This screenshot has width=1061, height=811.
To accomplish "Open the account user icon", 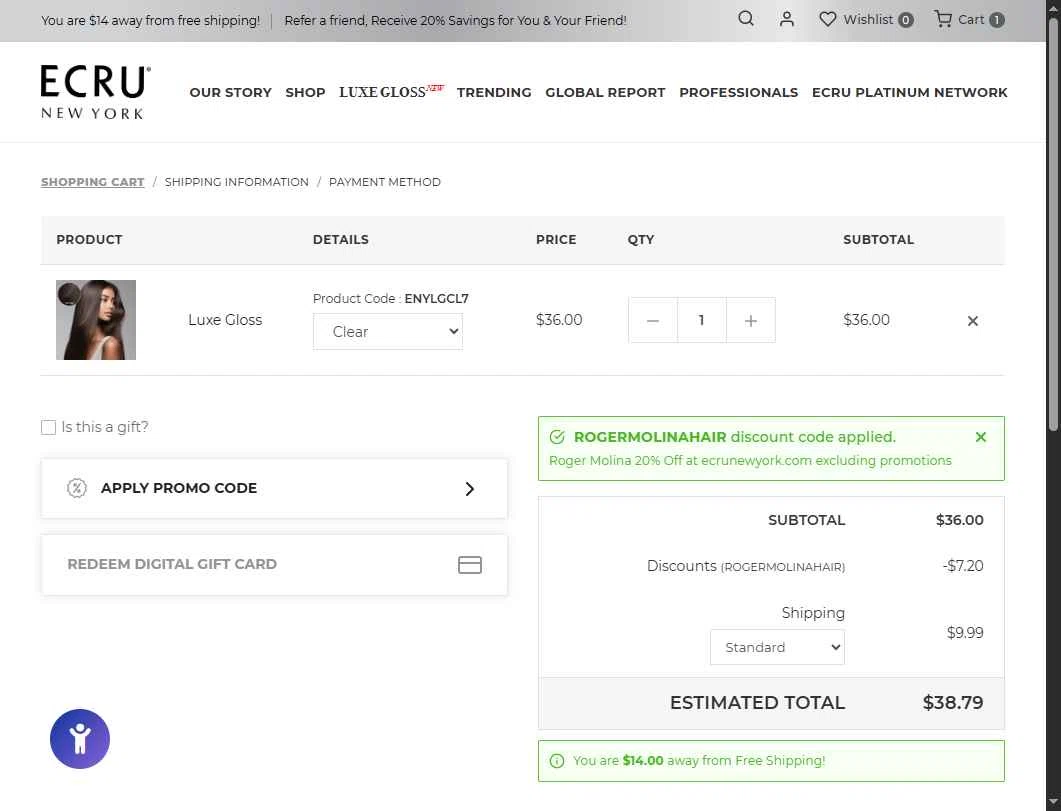I will 786,19.
